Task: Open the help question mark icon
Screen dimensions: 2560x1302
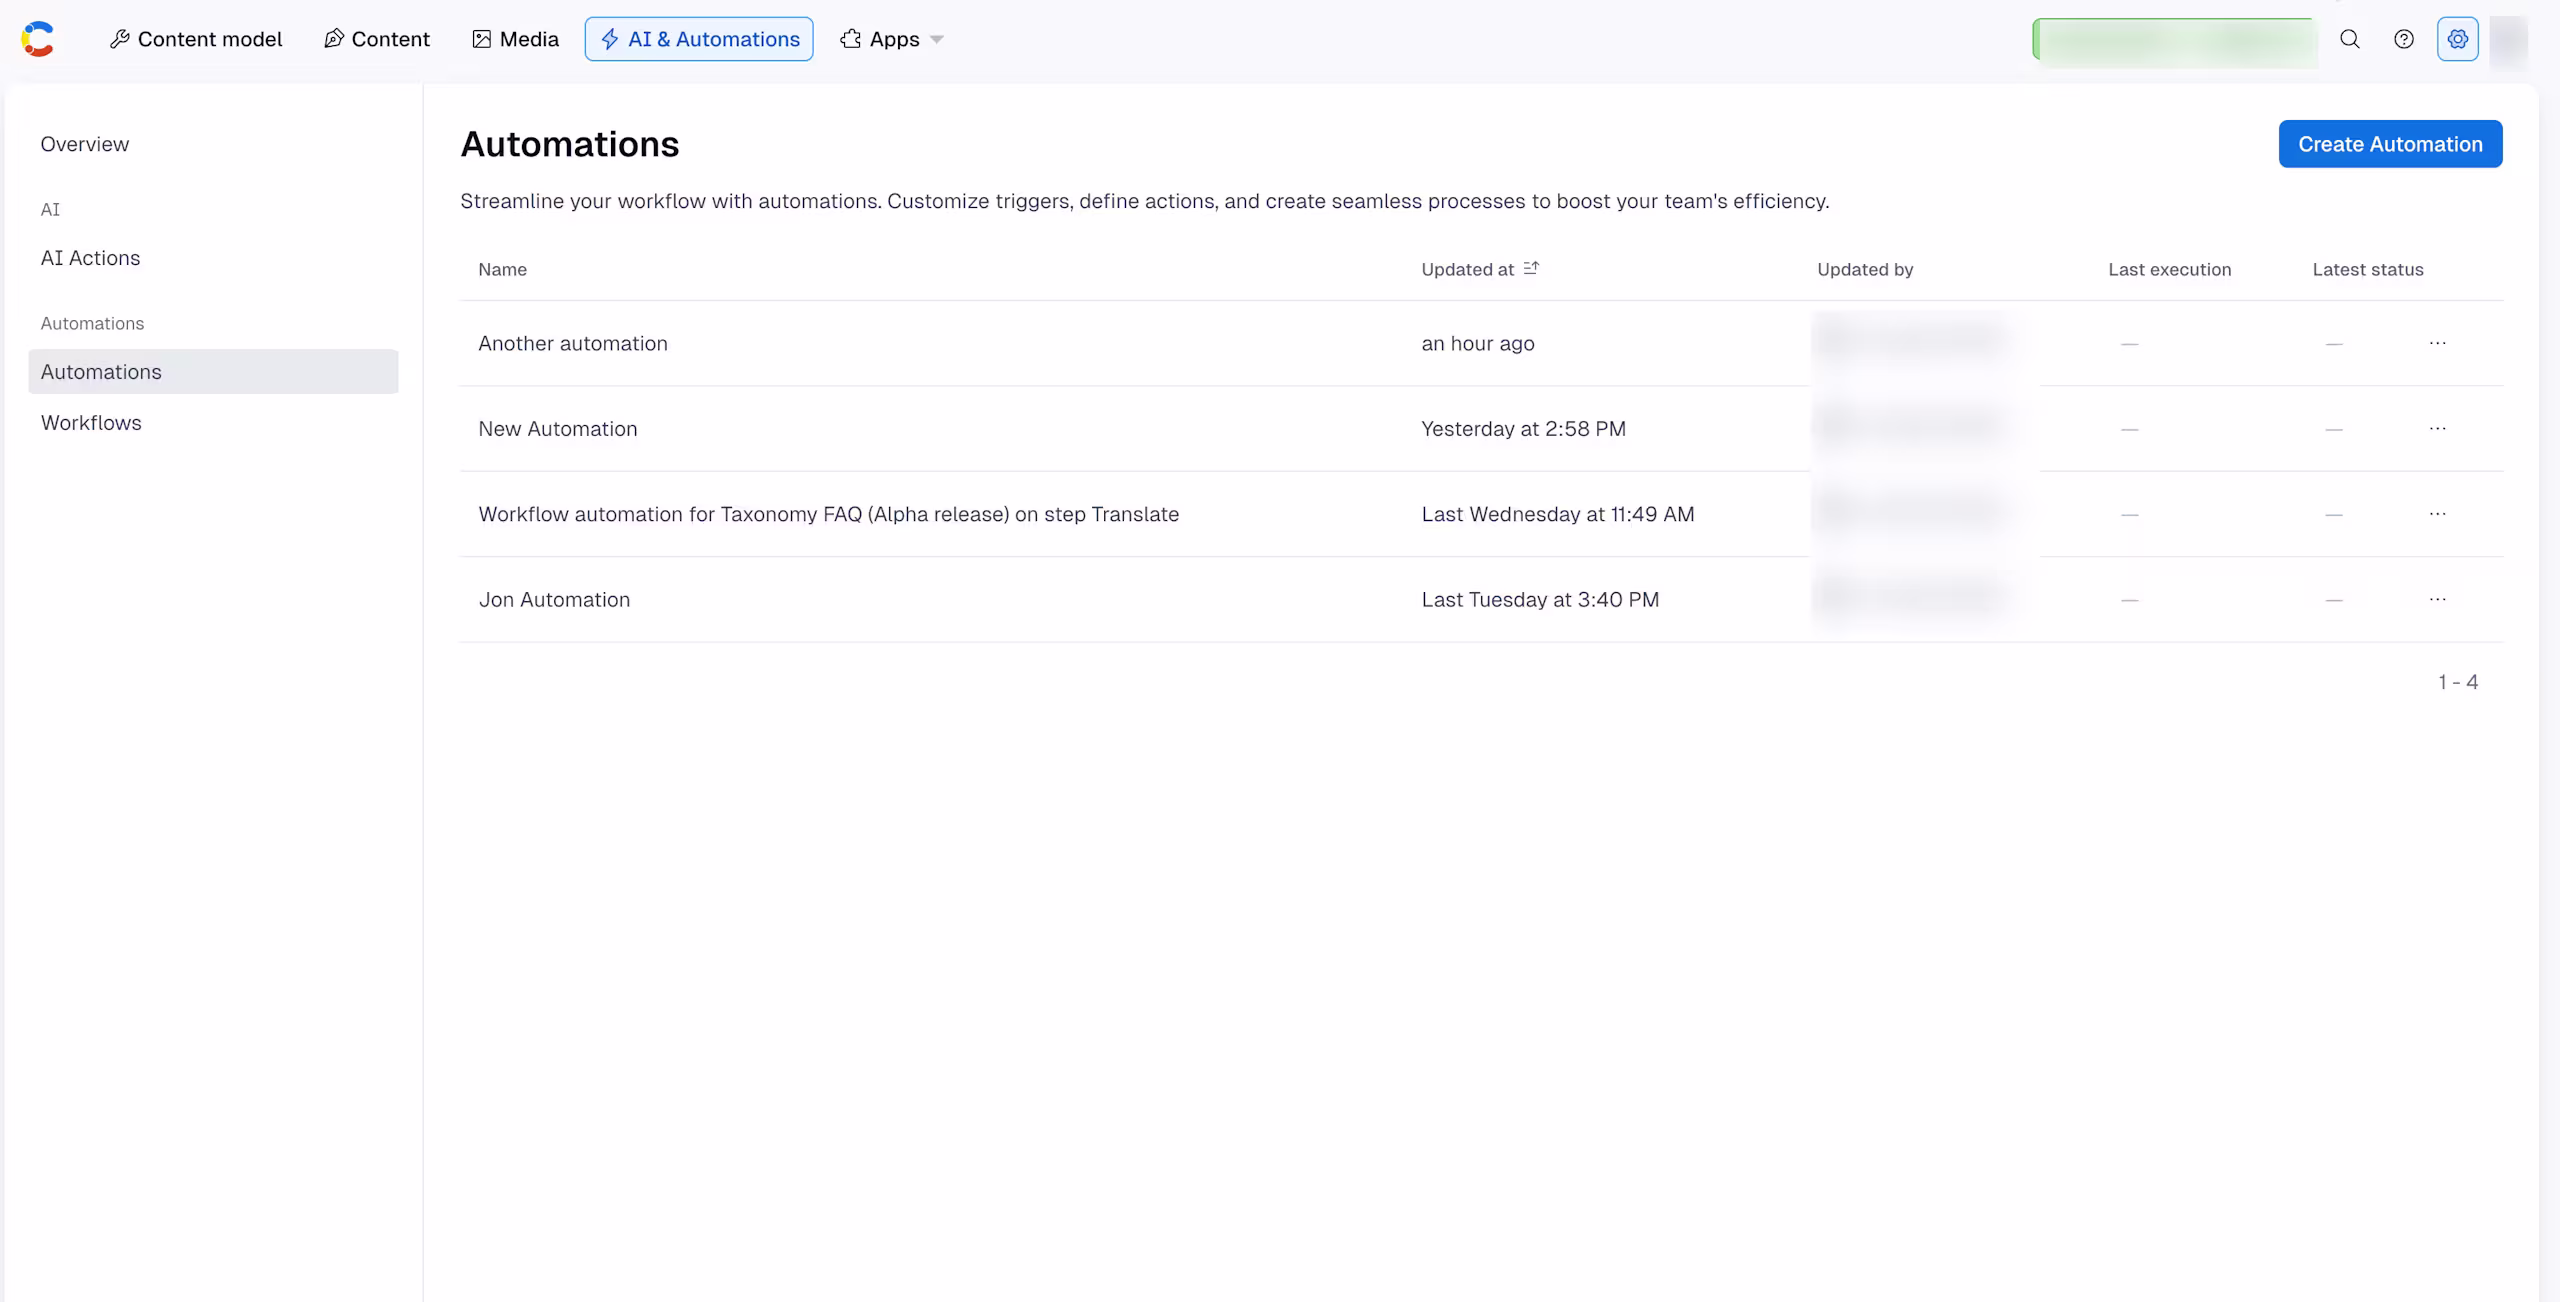Action: pos(2404,39)
